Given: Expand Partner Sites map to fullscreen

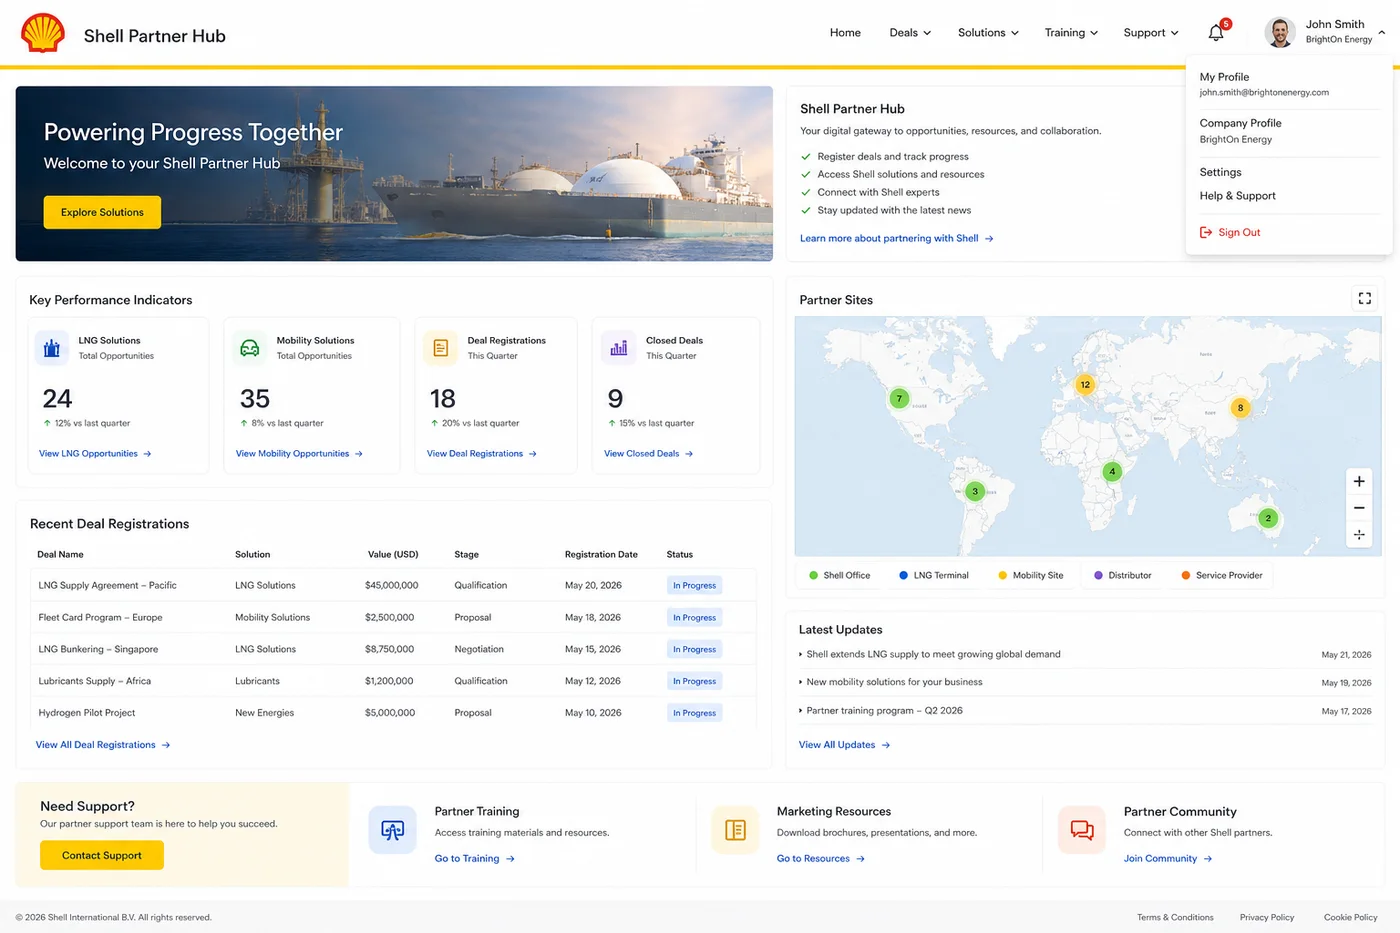Looking at the screenshot, I should pos(1364,298).
